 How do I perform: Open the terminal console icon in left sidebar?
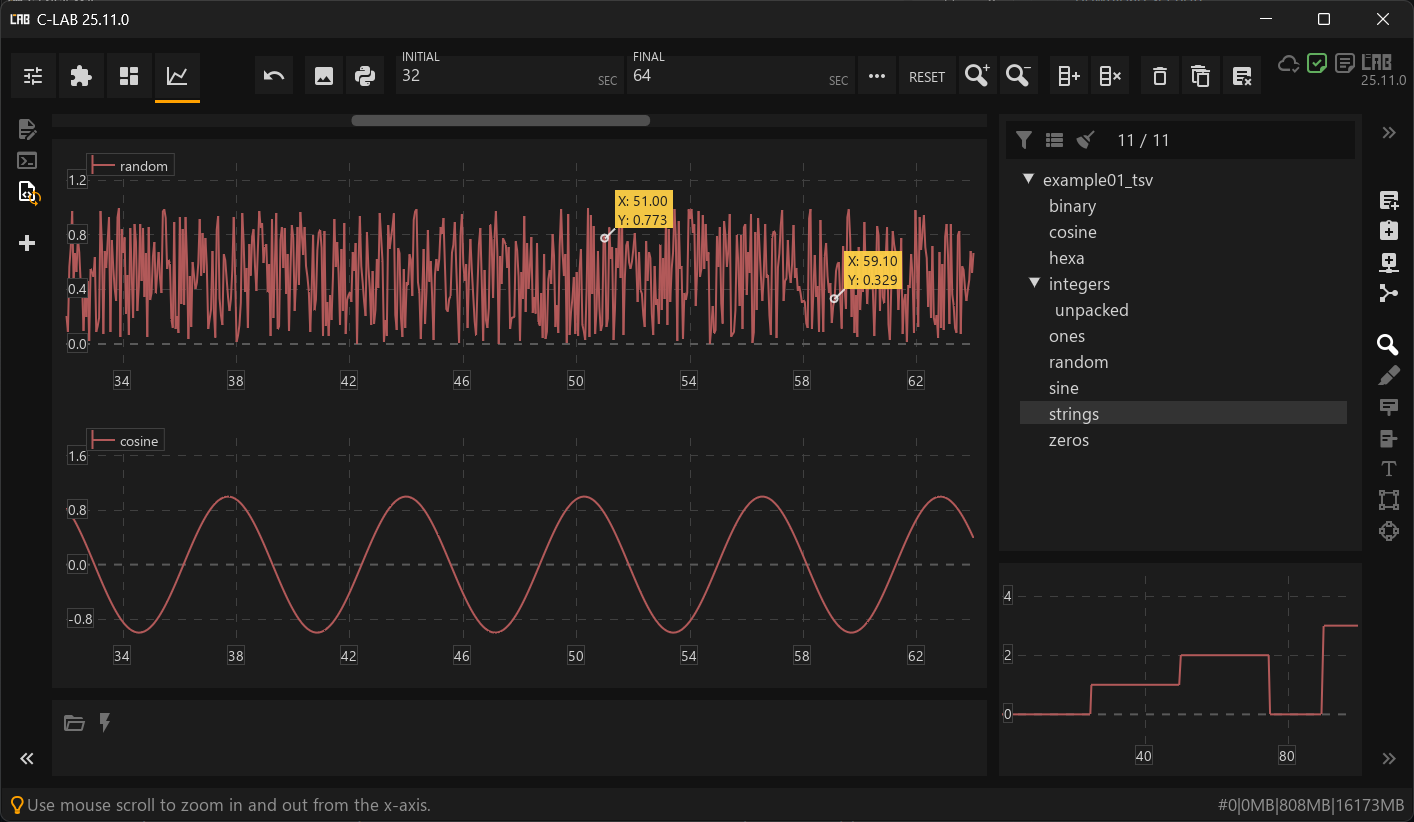click(x=27, y=160)
